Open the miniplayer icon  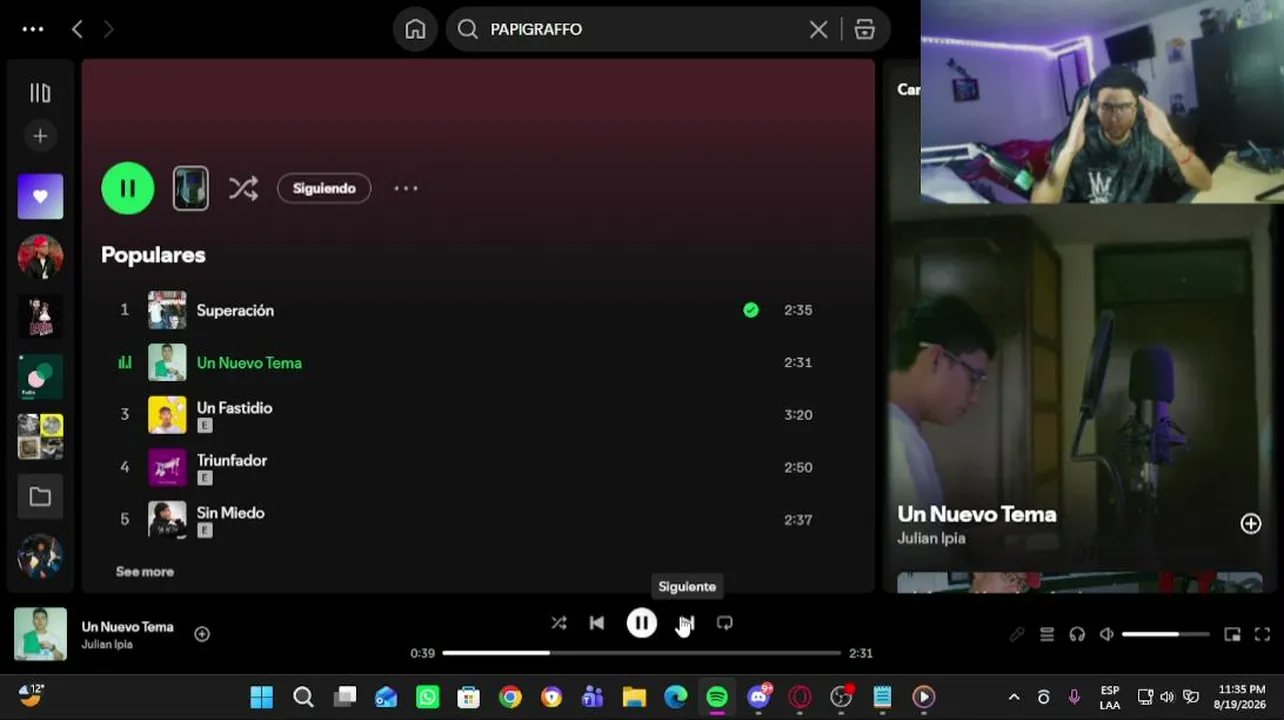[x=1233, y=634]
